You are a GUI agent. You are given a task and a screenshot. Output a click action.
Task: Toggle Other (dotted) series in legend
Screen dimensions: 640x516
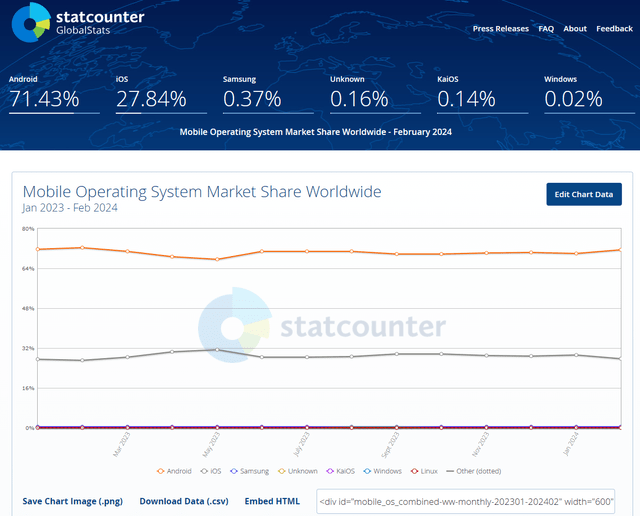[473, 471]
